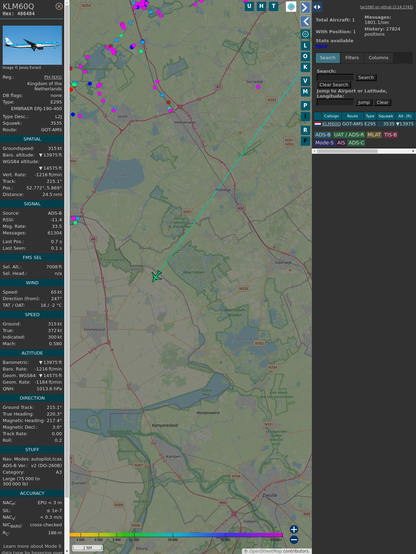
Task: Toggle the V map button
Action: 305,81
